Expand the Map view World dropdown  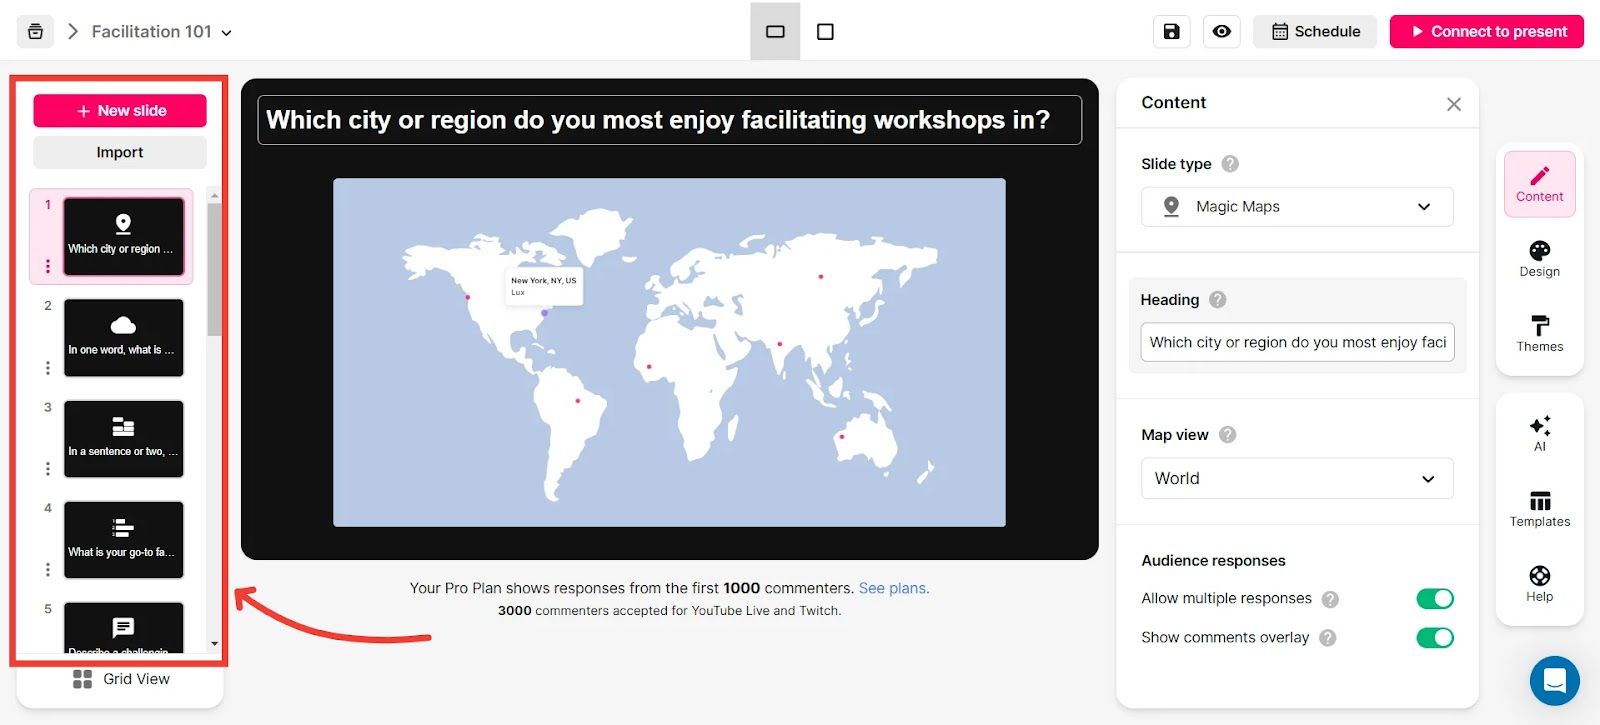1296,479
